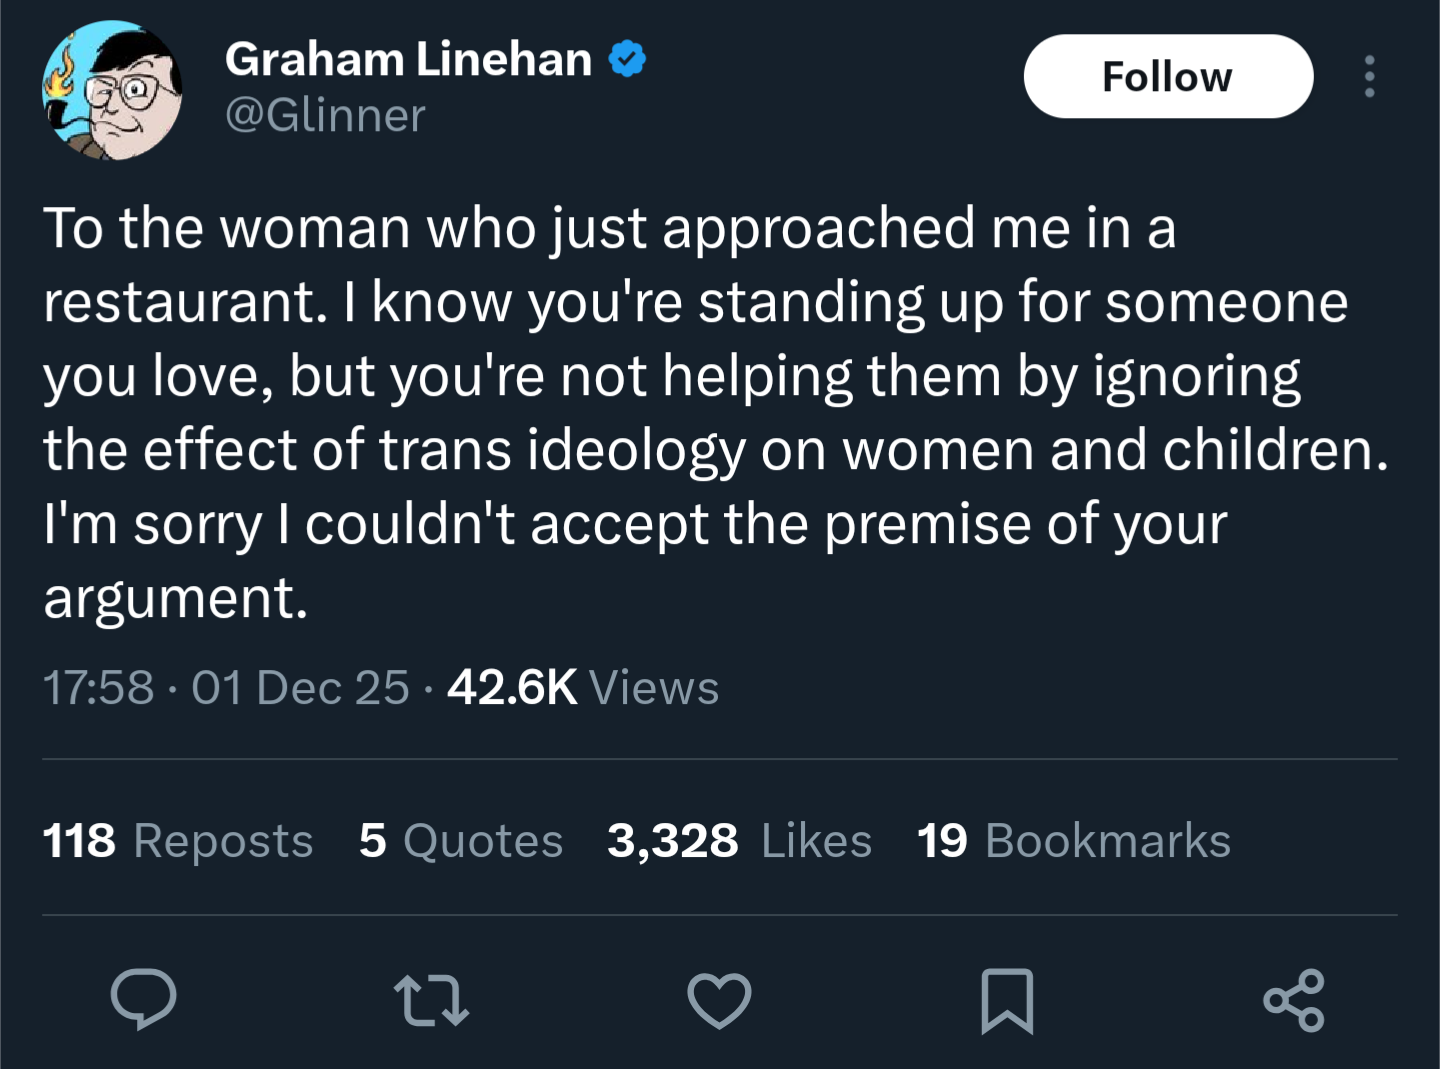Toggle the bookmark icon under the tweet
This screenshot has height=1069, width=1440.
point(1006,1001)
